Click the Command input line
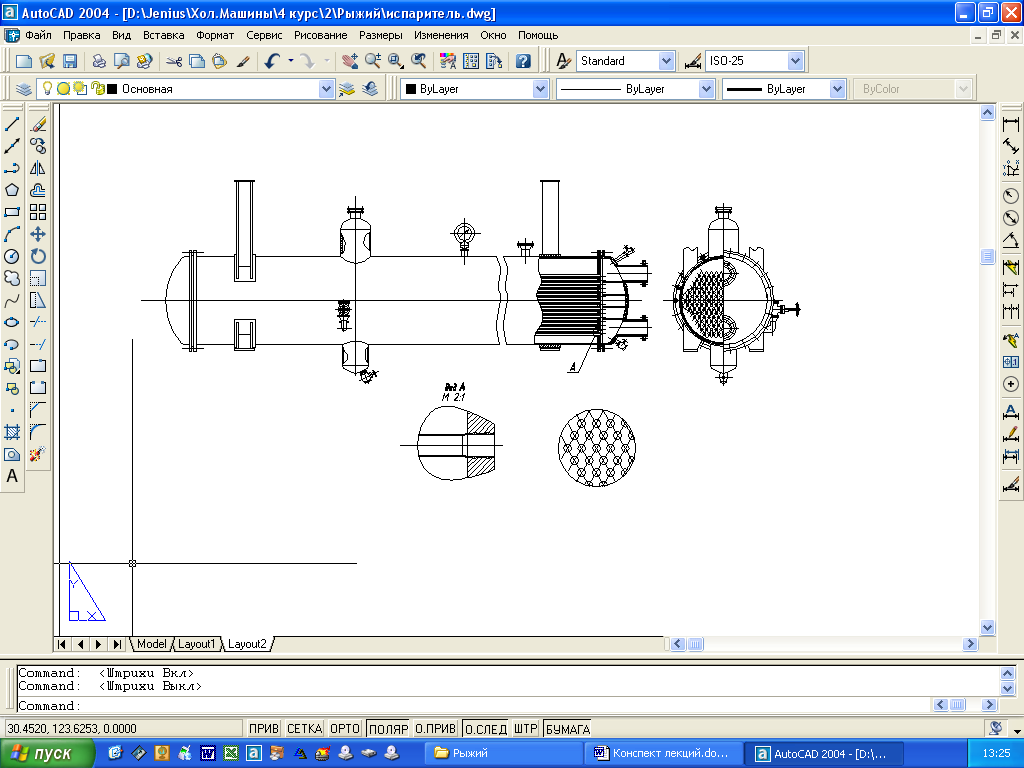Screen dimensions: 1024x768 473,705
